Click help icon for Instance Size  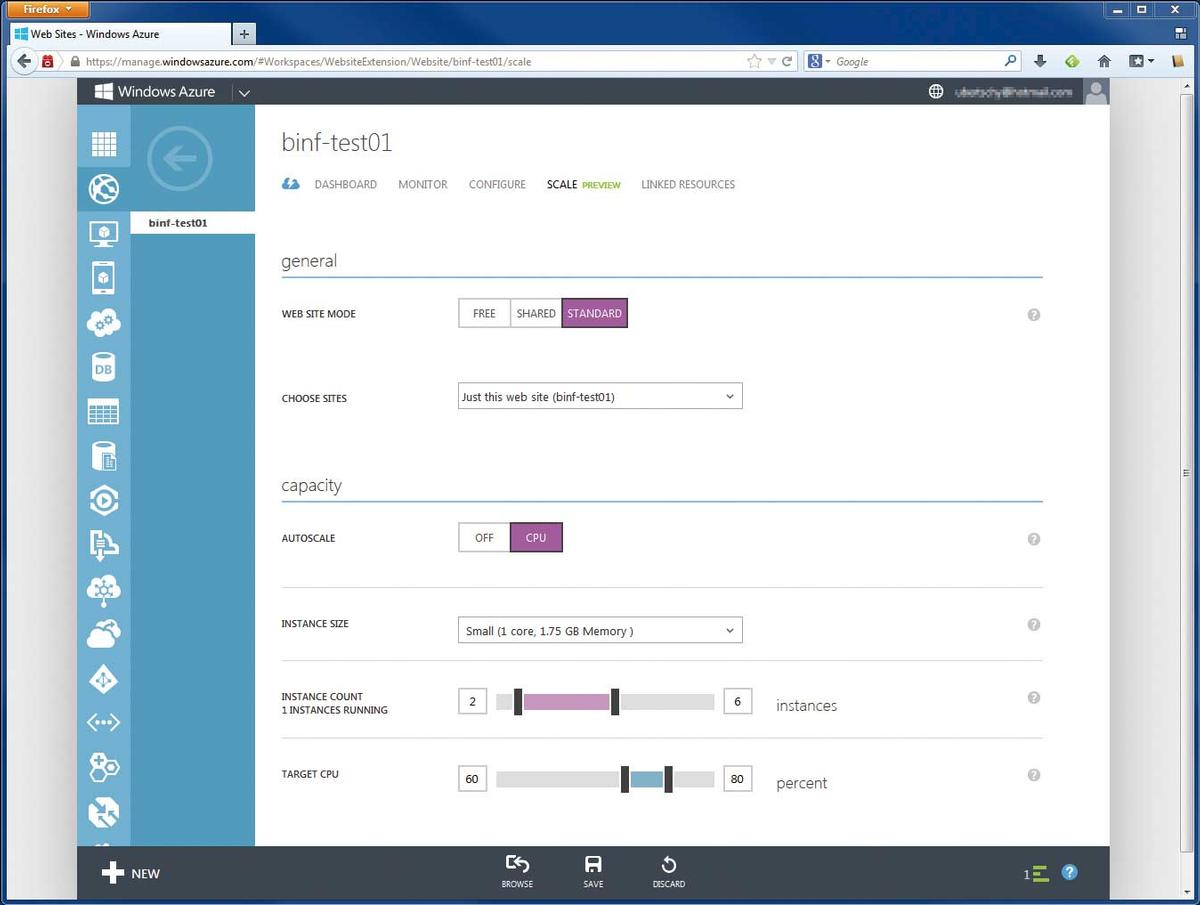tap(1034, 625)
